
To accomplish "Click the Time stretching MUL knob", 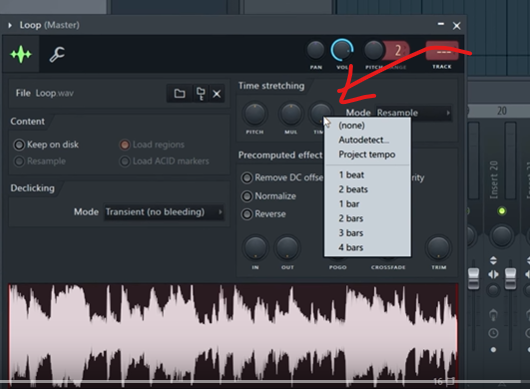I will [x=290, y=114].
